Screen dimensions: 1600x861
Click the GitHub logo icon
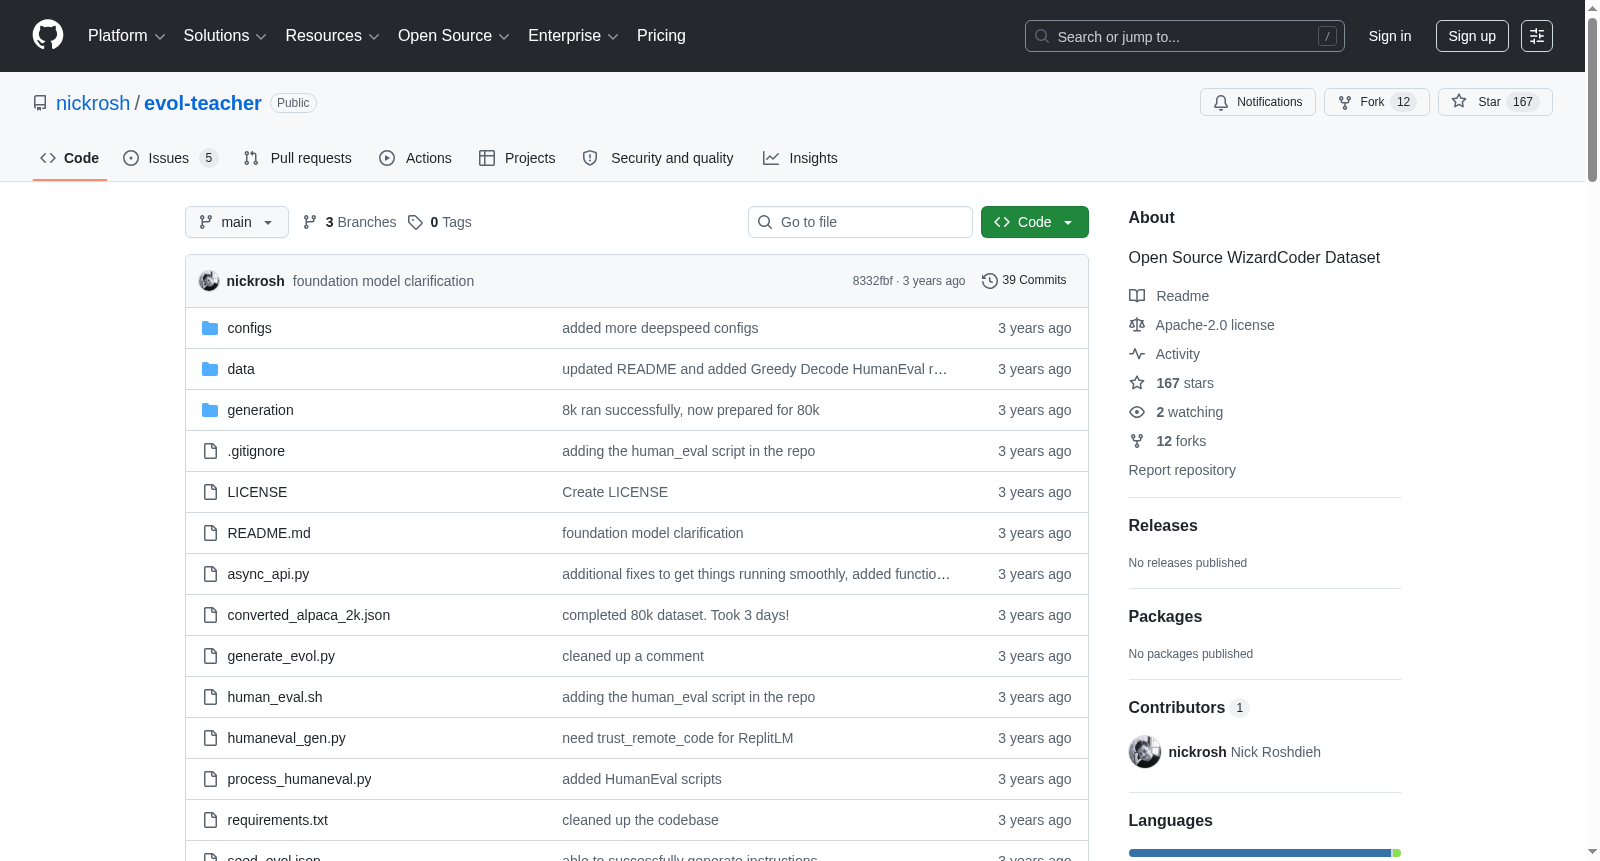(x=48, y=35)
